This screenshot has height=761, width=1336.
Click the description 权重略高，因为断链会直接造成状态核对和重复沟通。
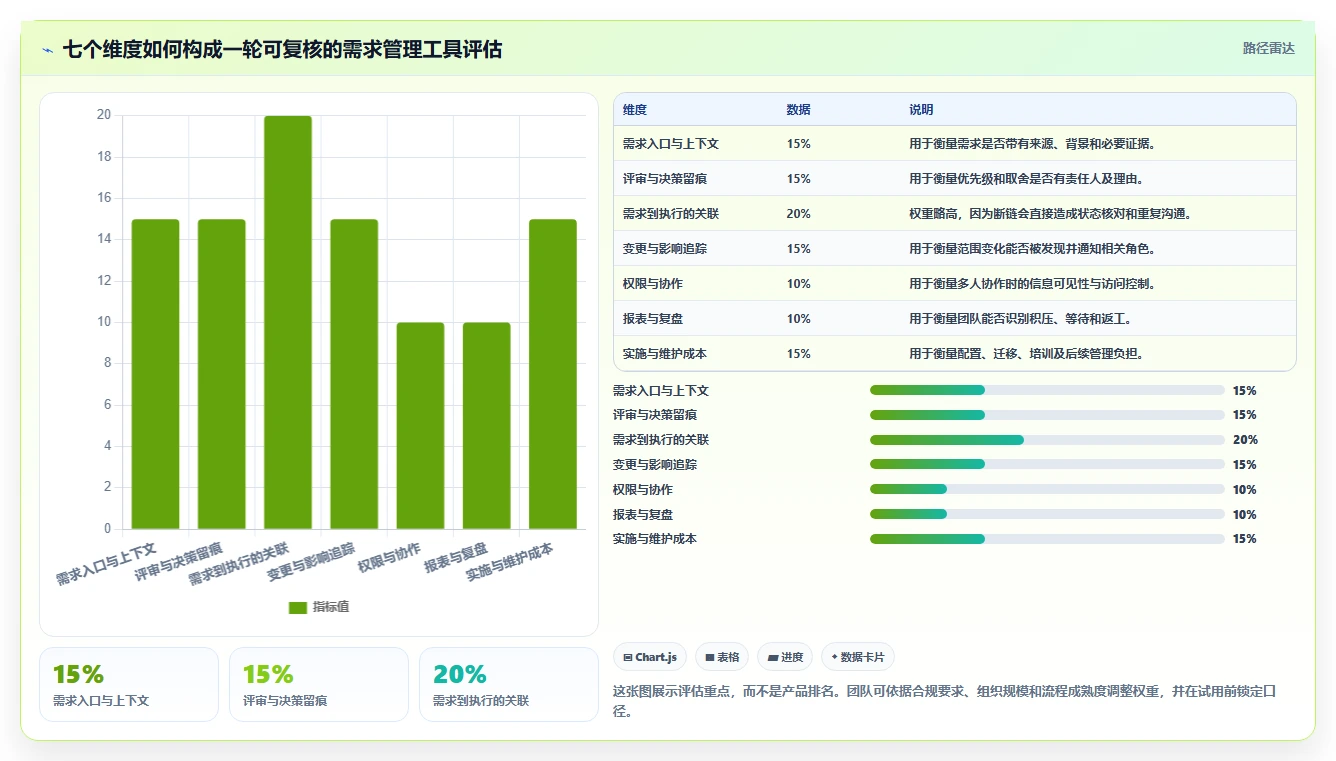click(1051, 214)
